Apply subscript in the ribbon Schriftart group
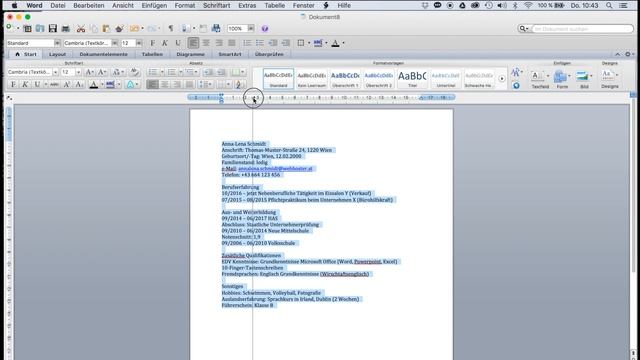This screenshot has height=360, width=640. [x=79, y=84]
